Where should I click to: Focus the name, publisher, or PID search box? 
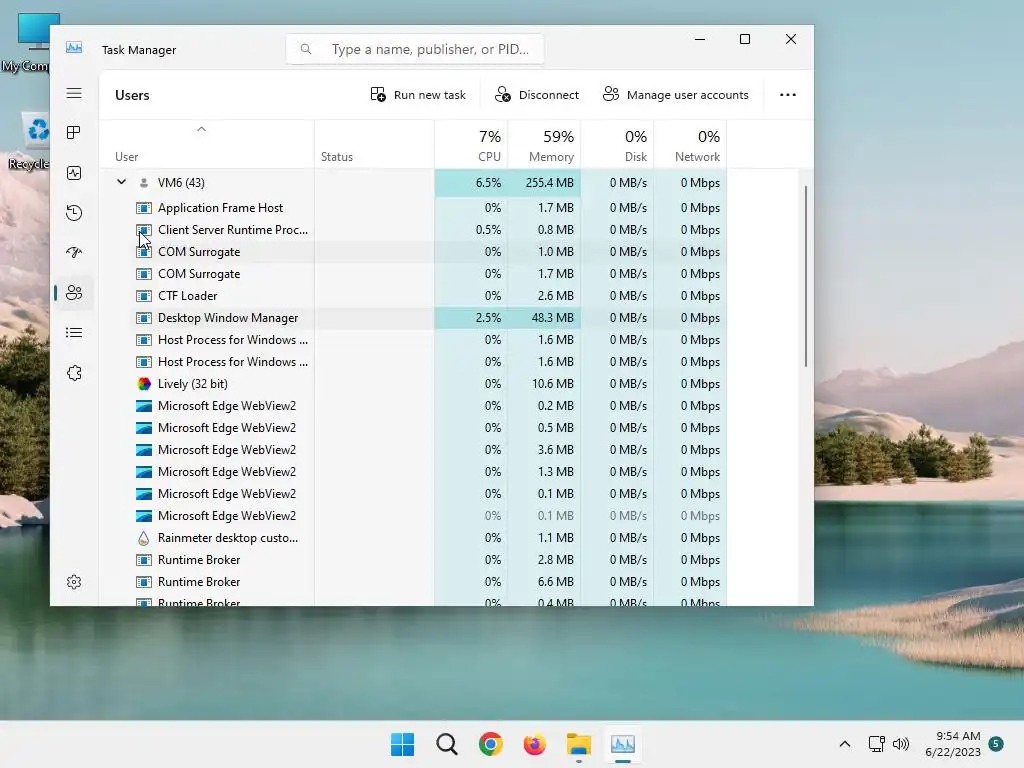(415, 49)
